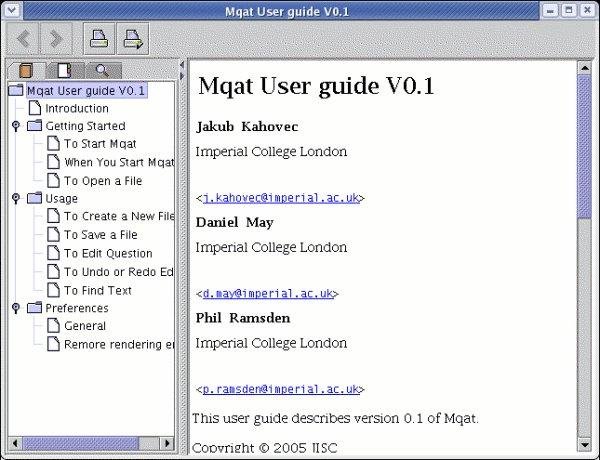This screenshot has width=600, height=460.
Task: Click the tree pane horizontal scrollbar thumb
Action: coord(80,444)
